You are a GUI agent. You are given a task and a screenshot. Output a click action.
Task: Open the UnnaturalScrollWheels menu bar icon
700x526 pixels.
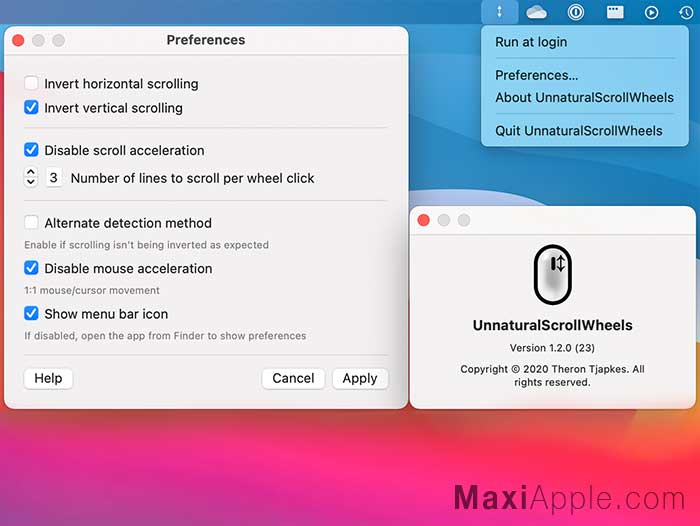click(x=500, y=12)
